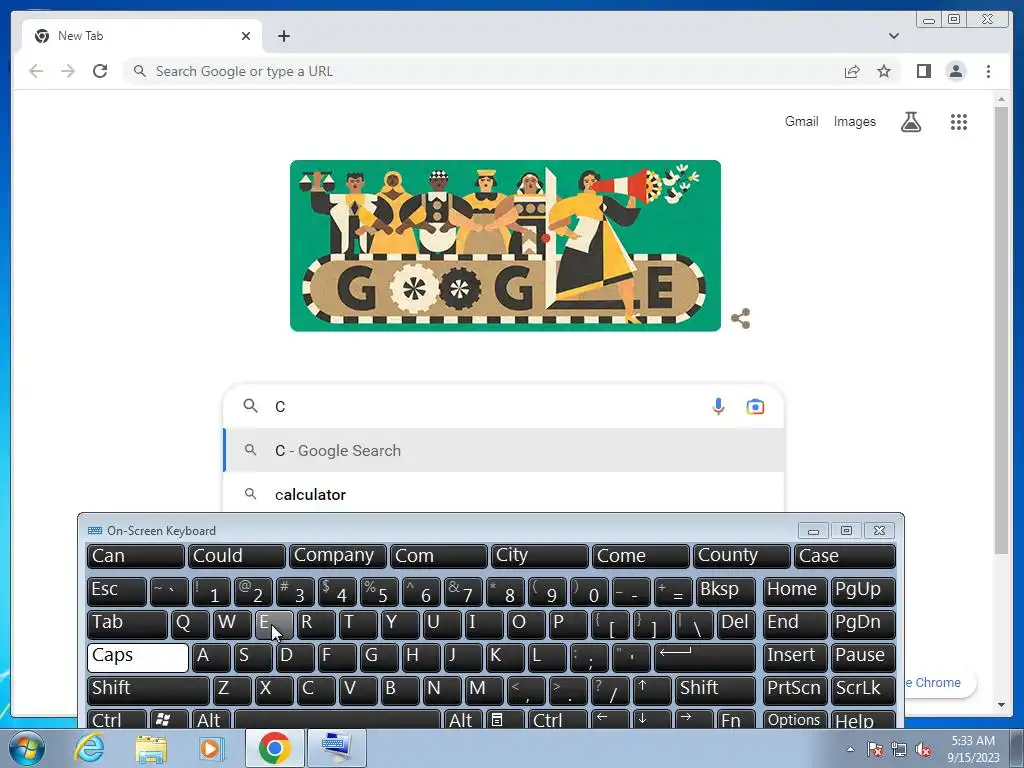Screen dimensions: 1024x768
Task: Click the muted volume tray icon
Action: 923,749
